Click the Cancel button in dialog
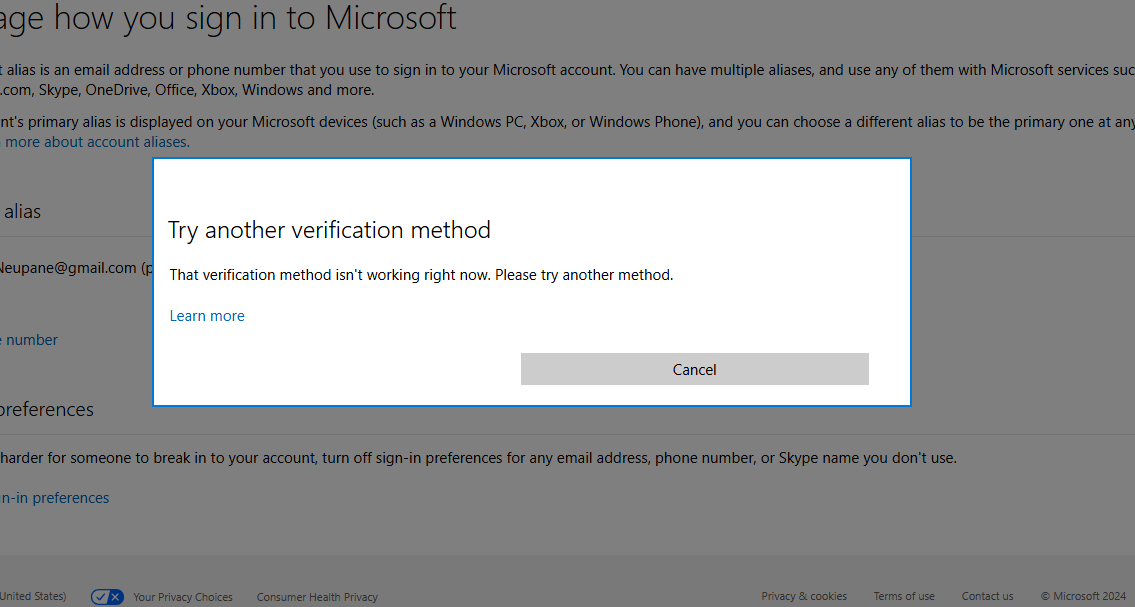Screen dimensions: 1135x607 [x=694, y=369]
